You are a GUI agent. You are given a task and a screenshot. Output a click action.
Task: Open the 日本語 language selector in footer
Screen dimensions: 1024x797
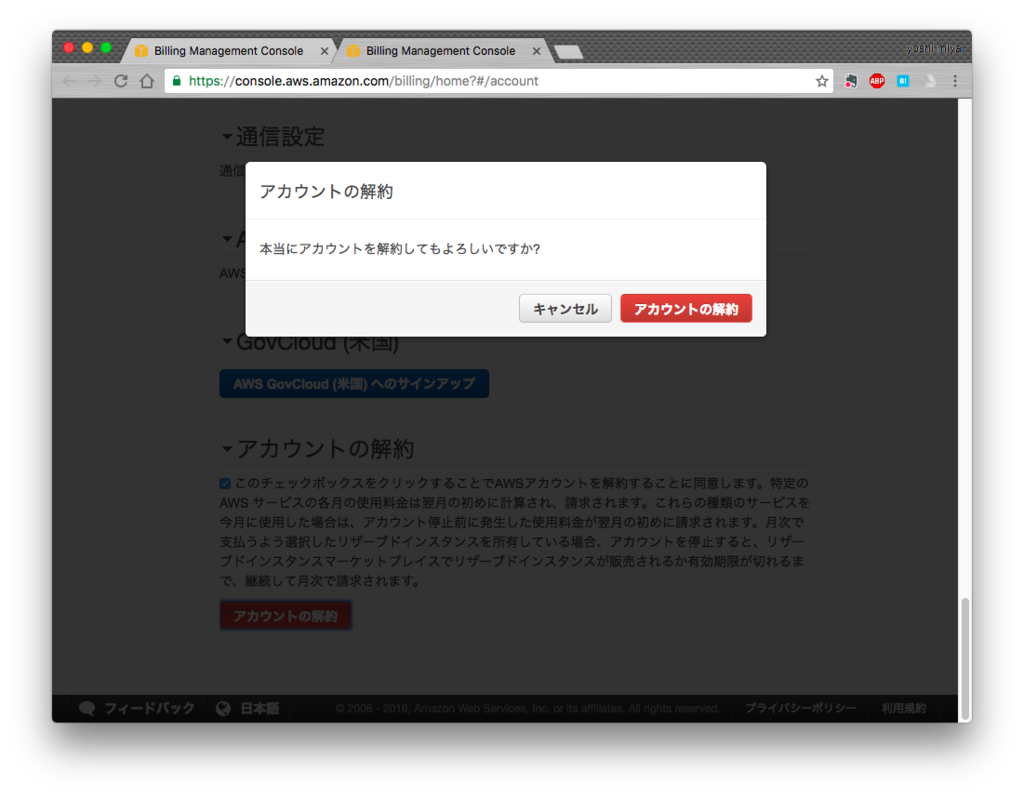click(248, 708)
